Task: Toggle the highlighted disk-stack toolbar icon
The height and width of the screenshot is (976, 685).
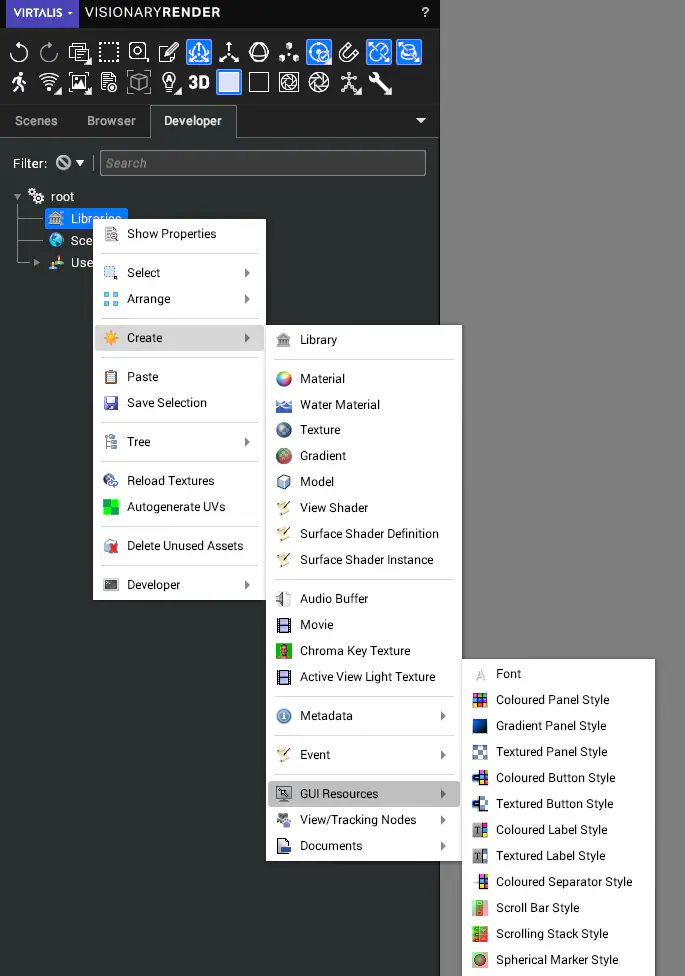Action: point(409,52)
